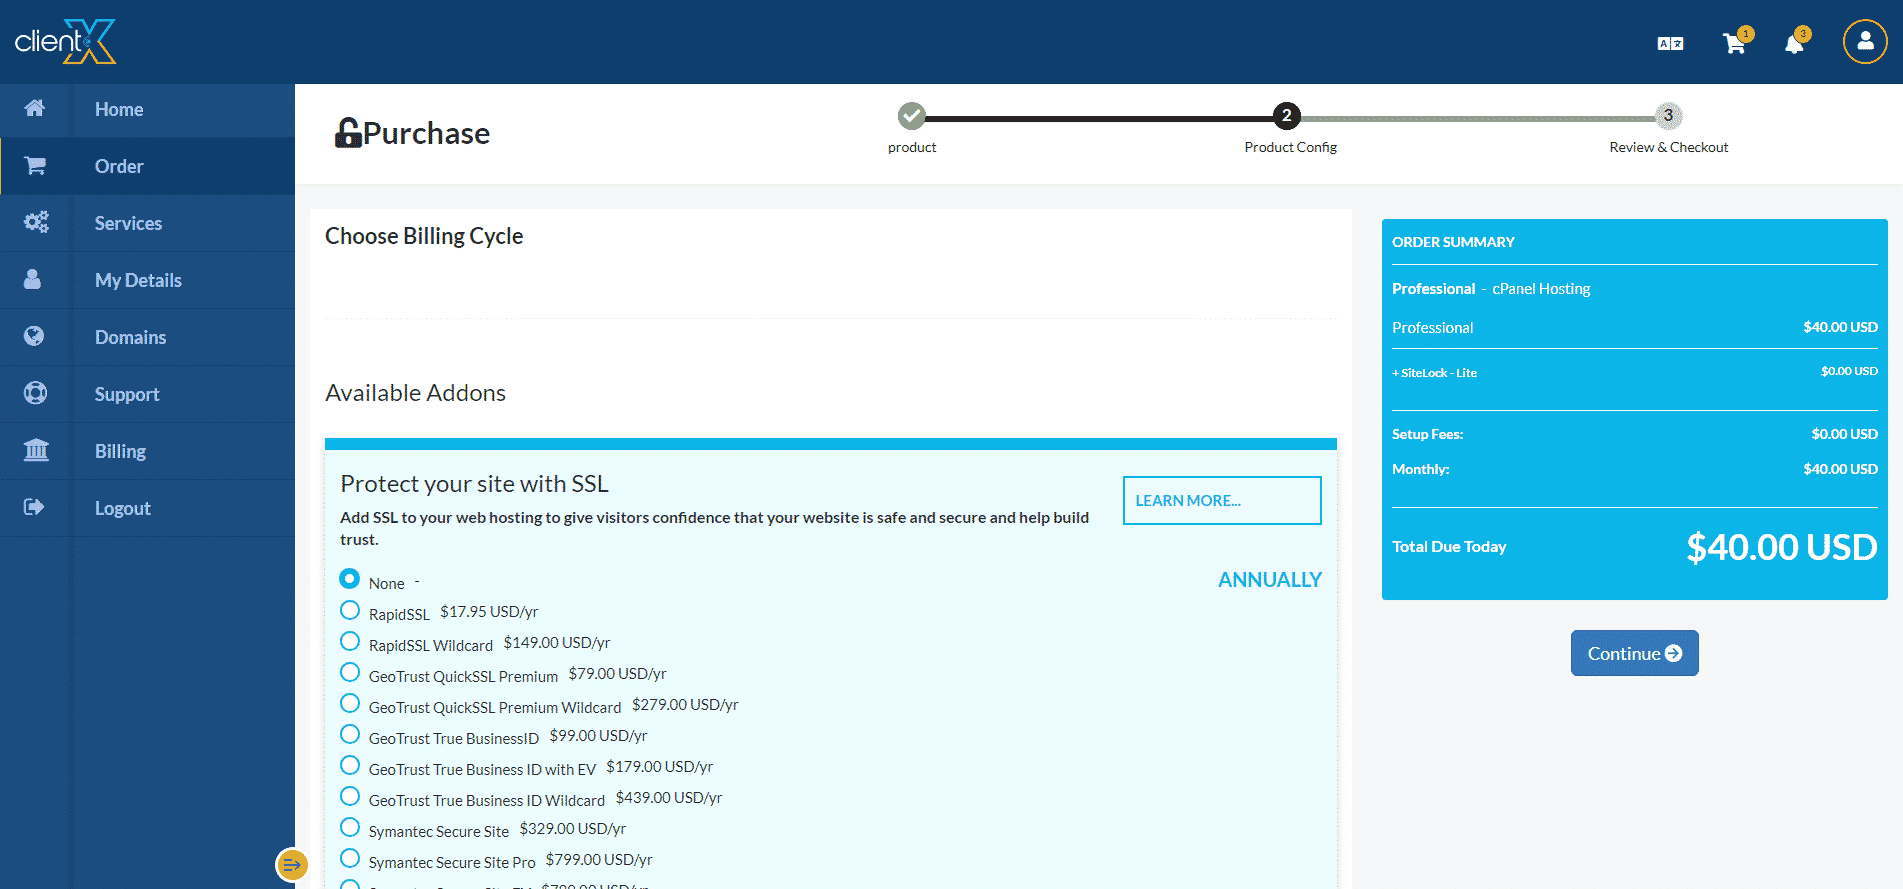Viewport: 1903px width, 889px height.
Task: Click the Home house icon in sidebar
Action: click(35, 109)
